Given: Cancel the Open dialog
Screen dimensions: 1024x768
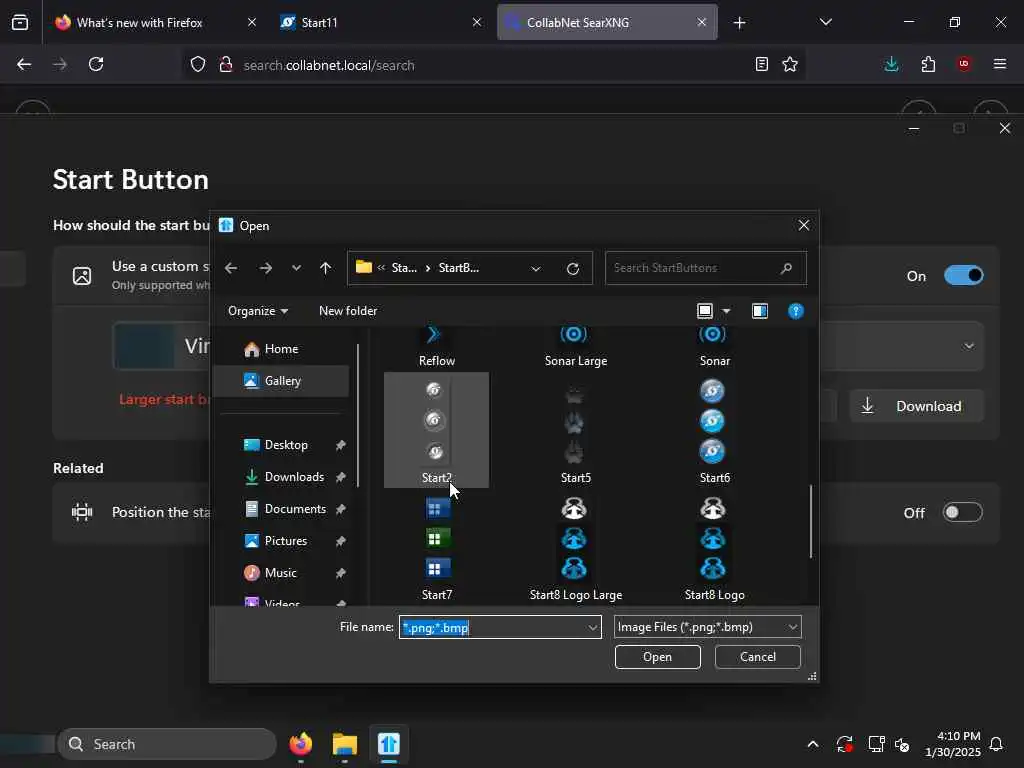Looking at the screenshot, I should click(758, 656).
